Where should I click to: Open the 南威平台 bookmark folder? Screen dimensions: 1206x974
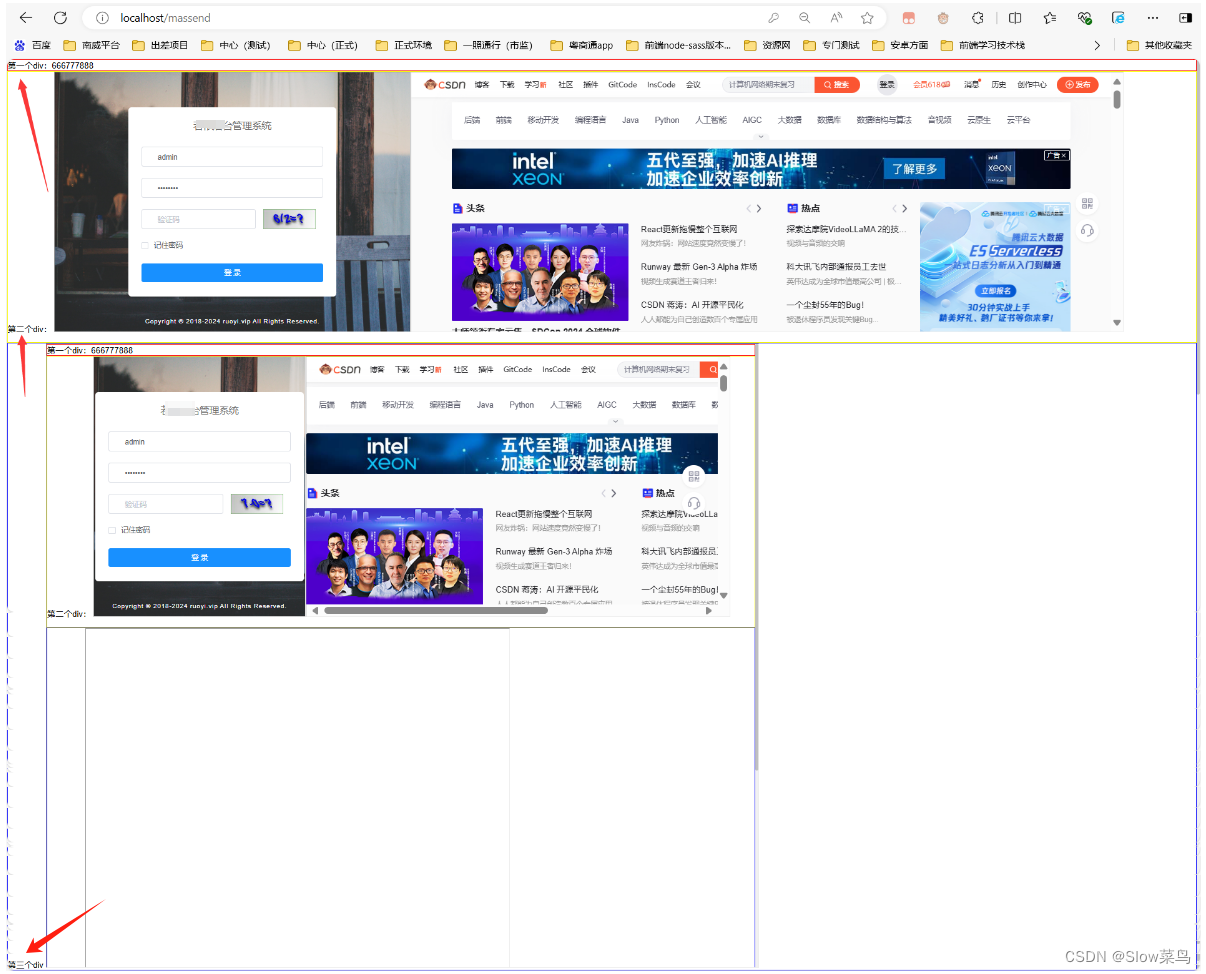coord(91,45)
